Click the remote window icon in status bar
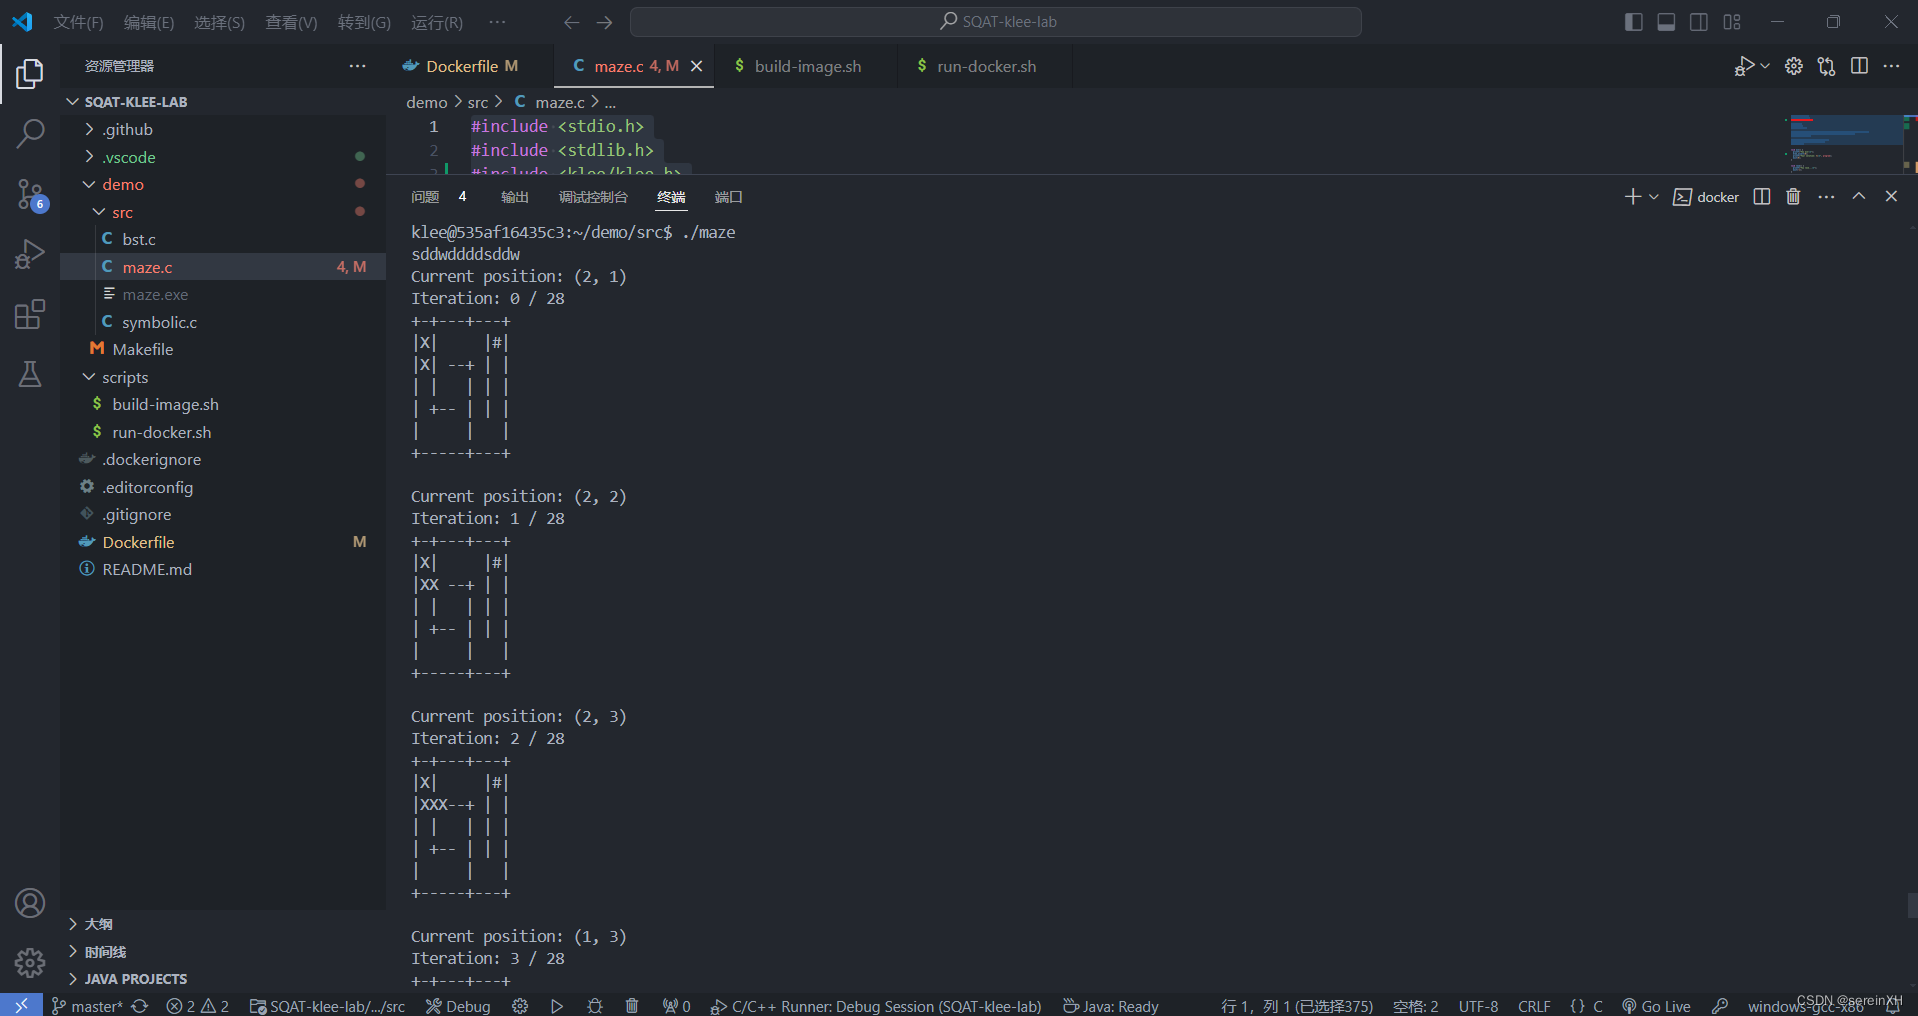This screenshot has width=1918, height=1016. point(21,1005)
